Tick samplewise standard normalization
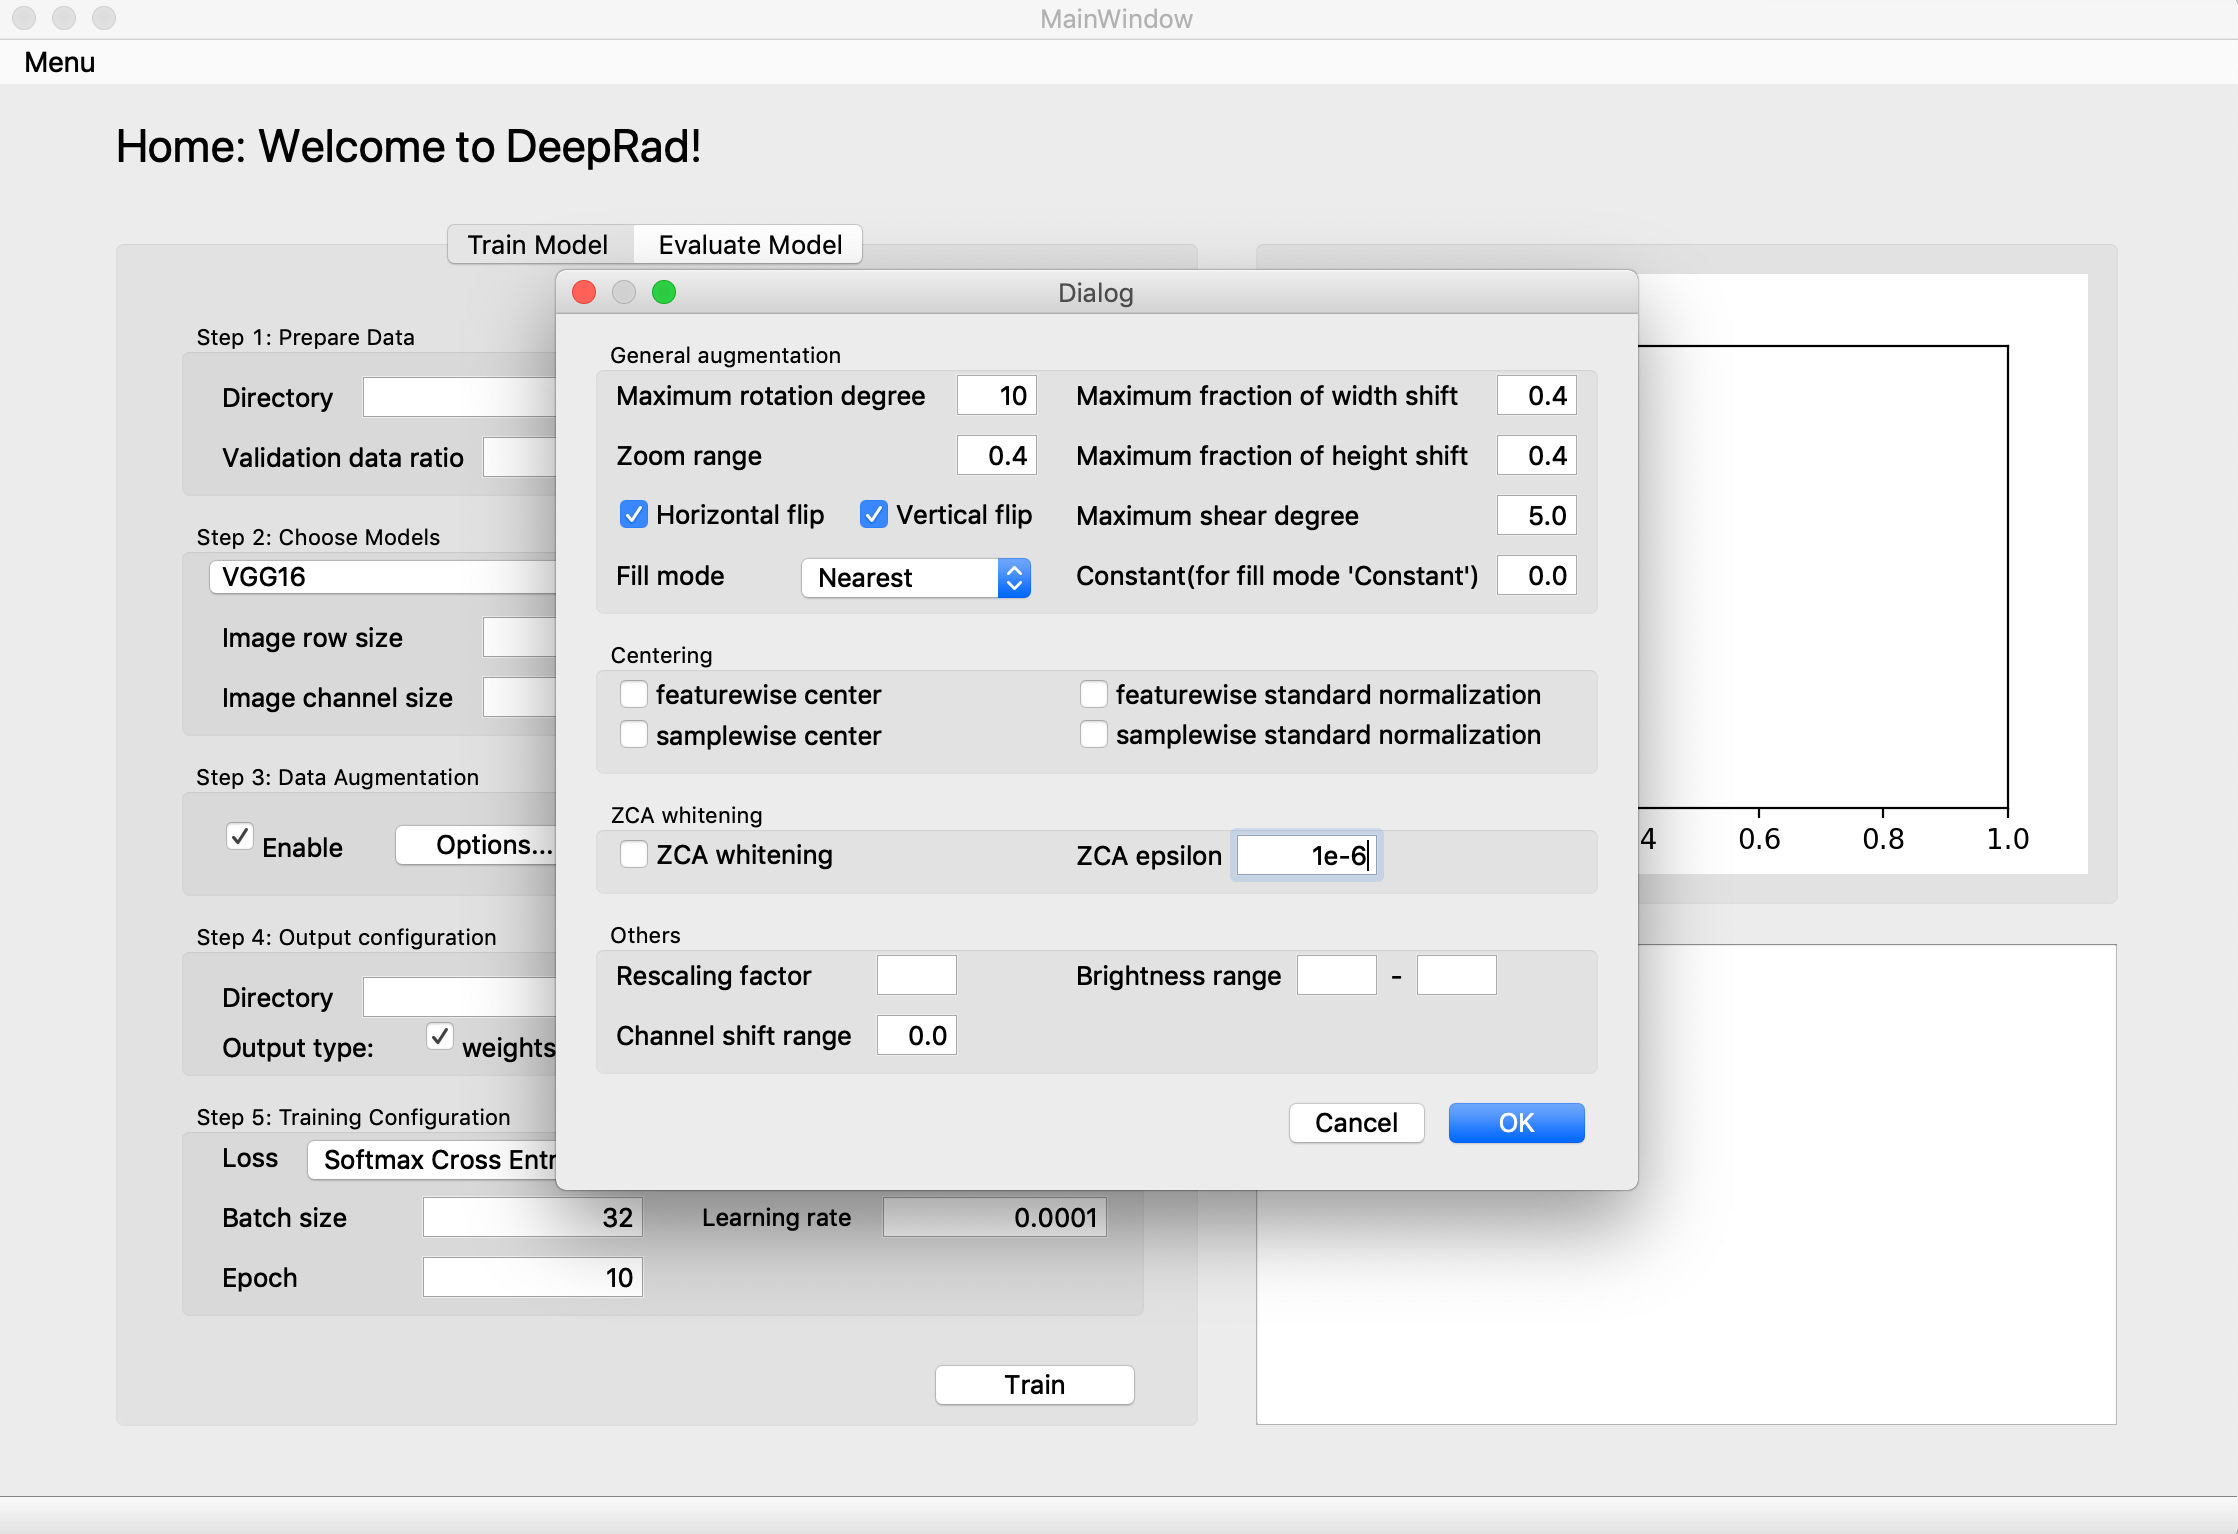The height and width of the screenshot is (1534, 2238). (1093, 735)
